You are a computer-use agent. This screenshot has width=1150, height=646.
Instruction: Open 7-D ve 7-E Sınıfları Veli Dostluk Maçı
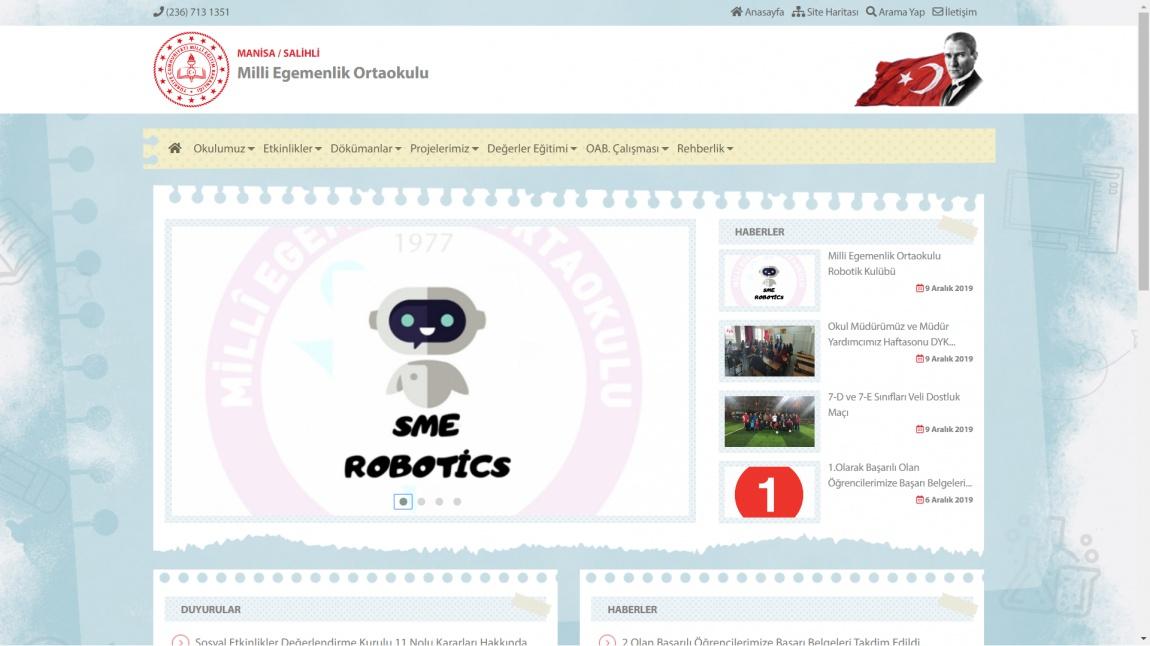893,404
